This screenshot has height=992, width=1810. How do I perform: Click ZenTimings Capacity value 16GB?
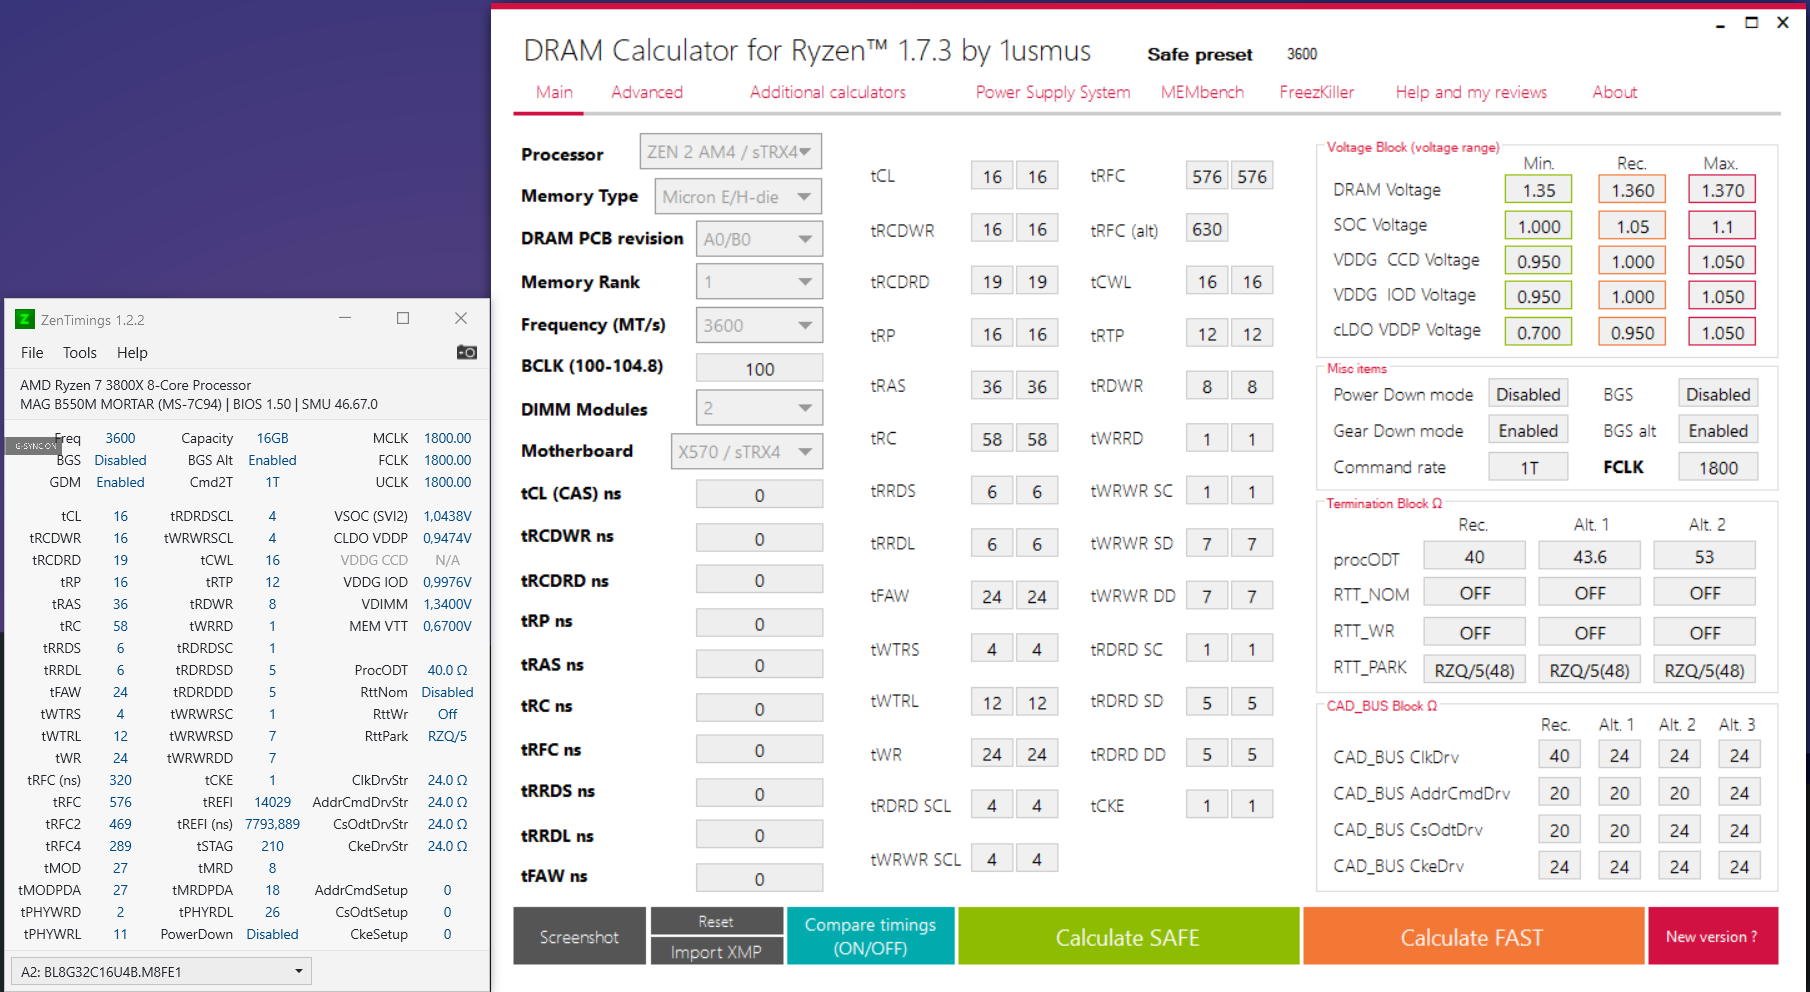click(x=272, y=438)
